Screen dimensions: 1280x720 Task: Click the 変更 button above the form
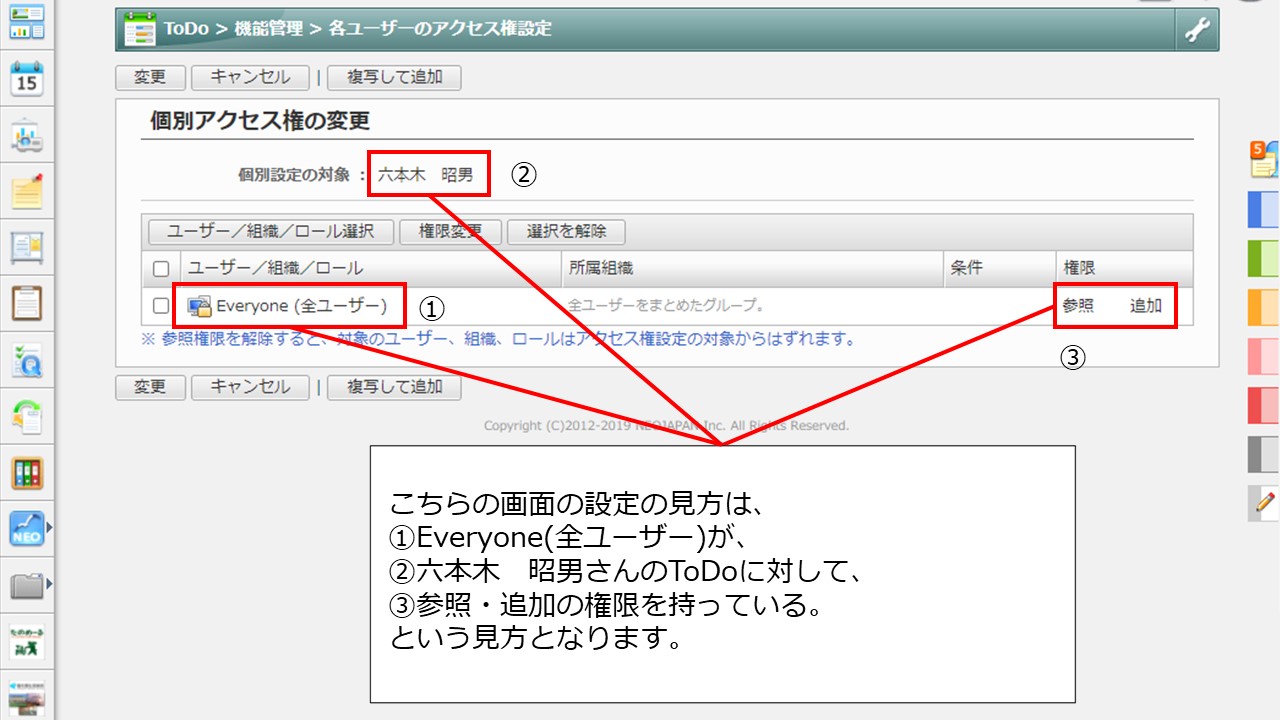(150, 77)
